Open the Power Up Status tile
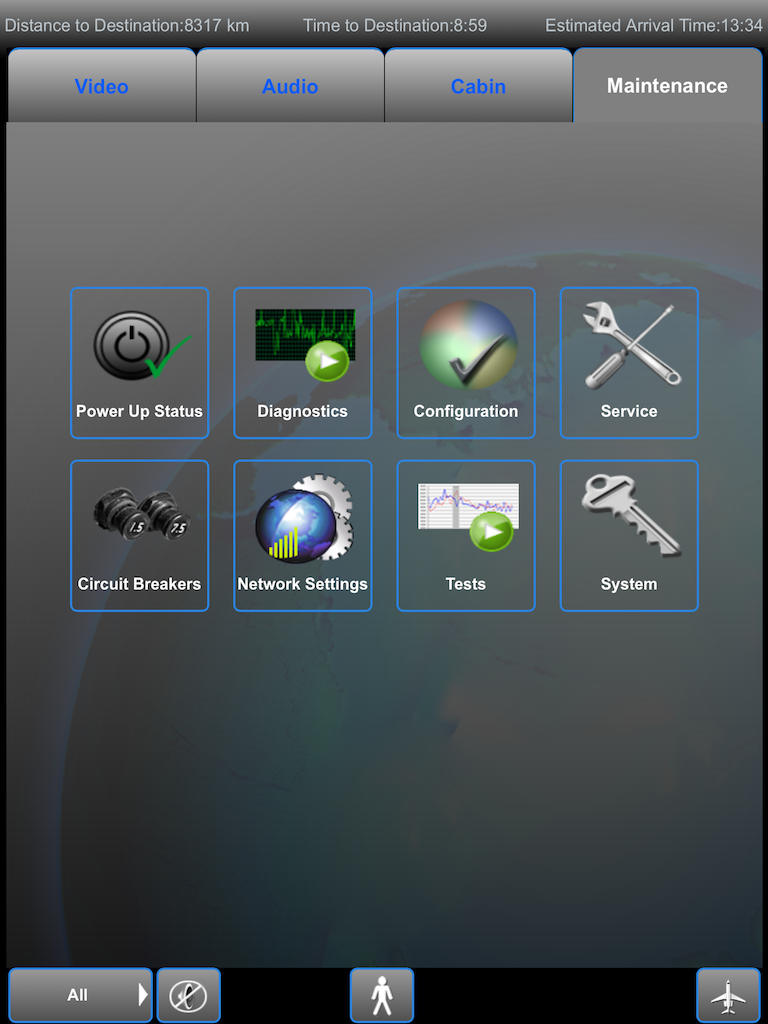The width and height of the screenshot is (768, 1024). (x=140, y=363)
